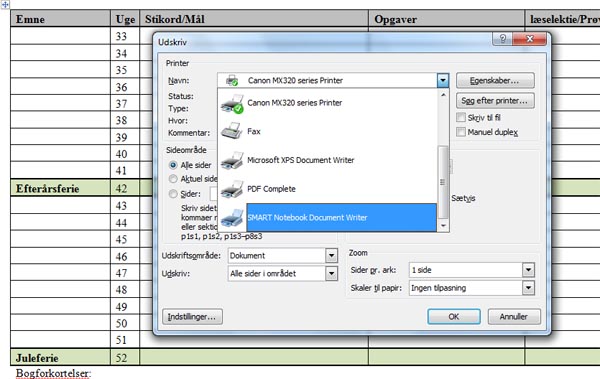Click the printer list scrollbar down arrow

tap(443, 226)
